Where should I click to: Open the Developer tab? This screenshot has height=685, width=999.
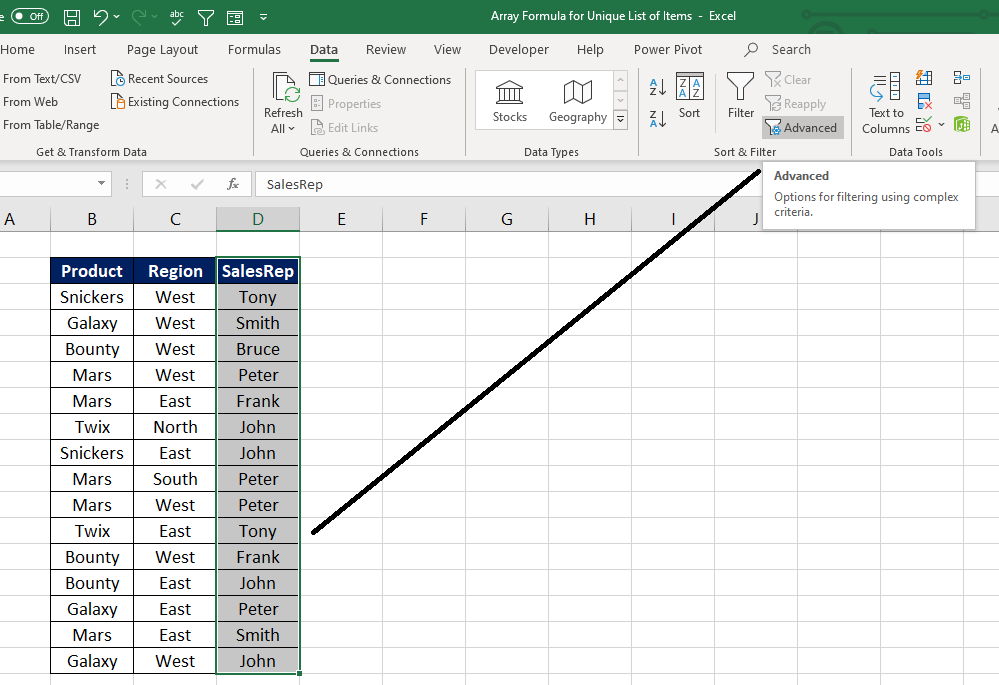519,50
